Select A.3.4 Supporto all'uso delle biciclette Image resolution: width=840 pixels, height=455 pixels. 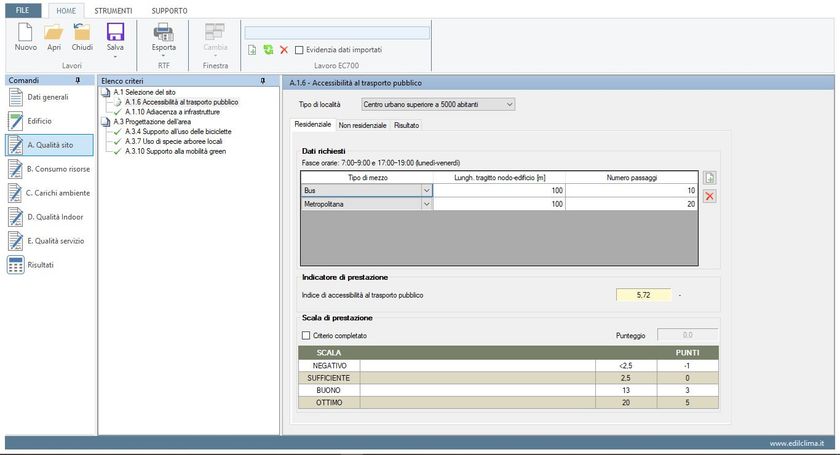[x=178, y=131]
